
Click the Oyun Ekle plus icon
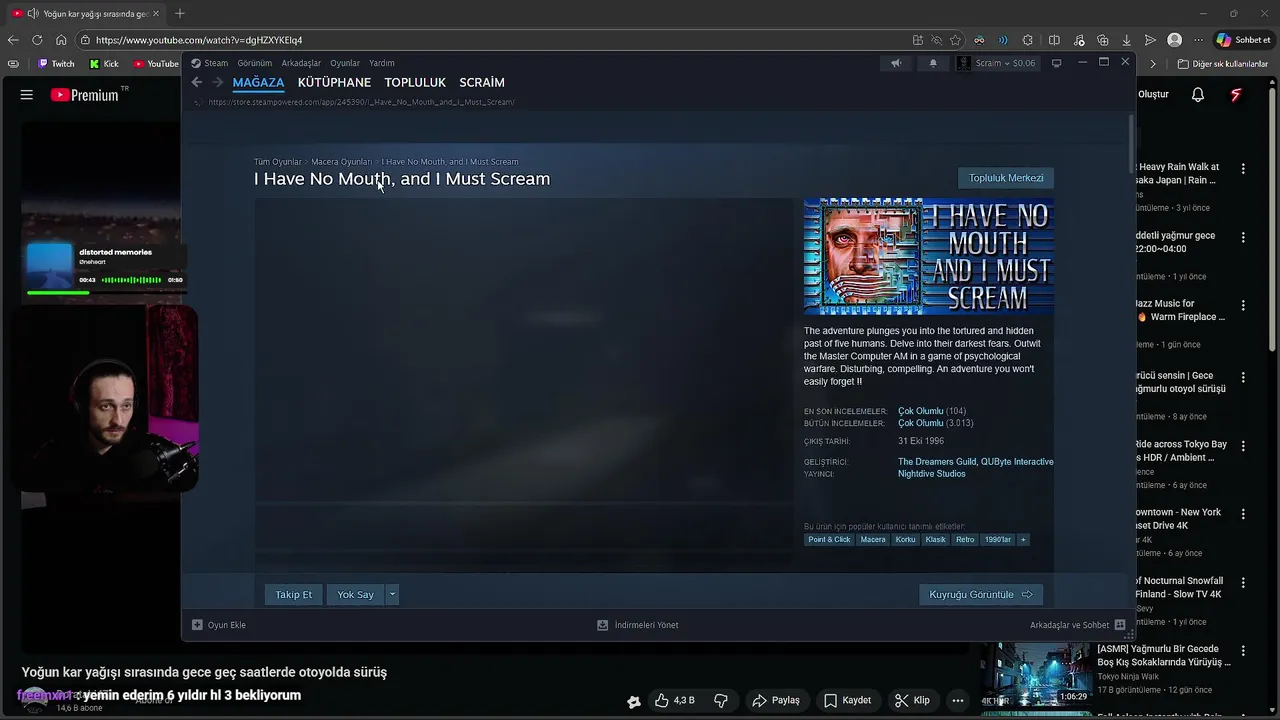point(197,625)
